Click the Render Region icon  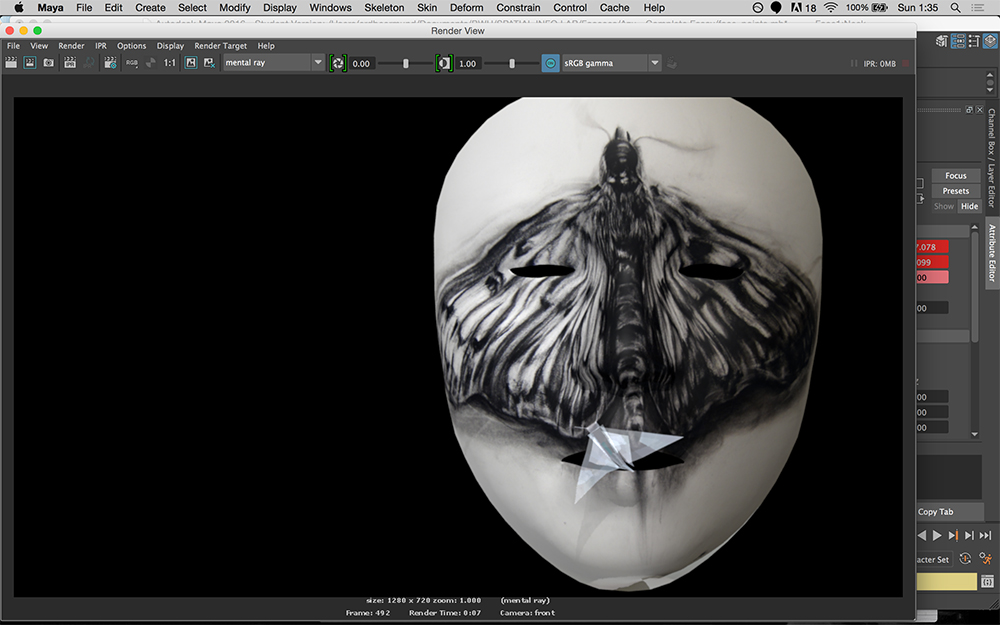click(x=30, y=63)
